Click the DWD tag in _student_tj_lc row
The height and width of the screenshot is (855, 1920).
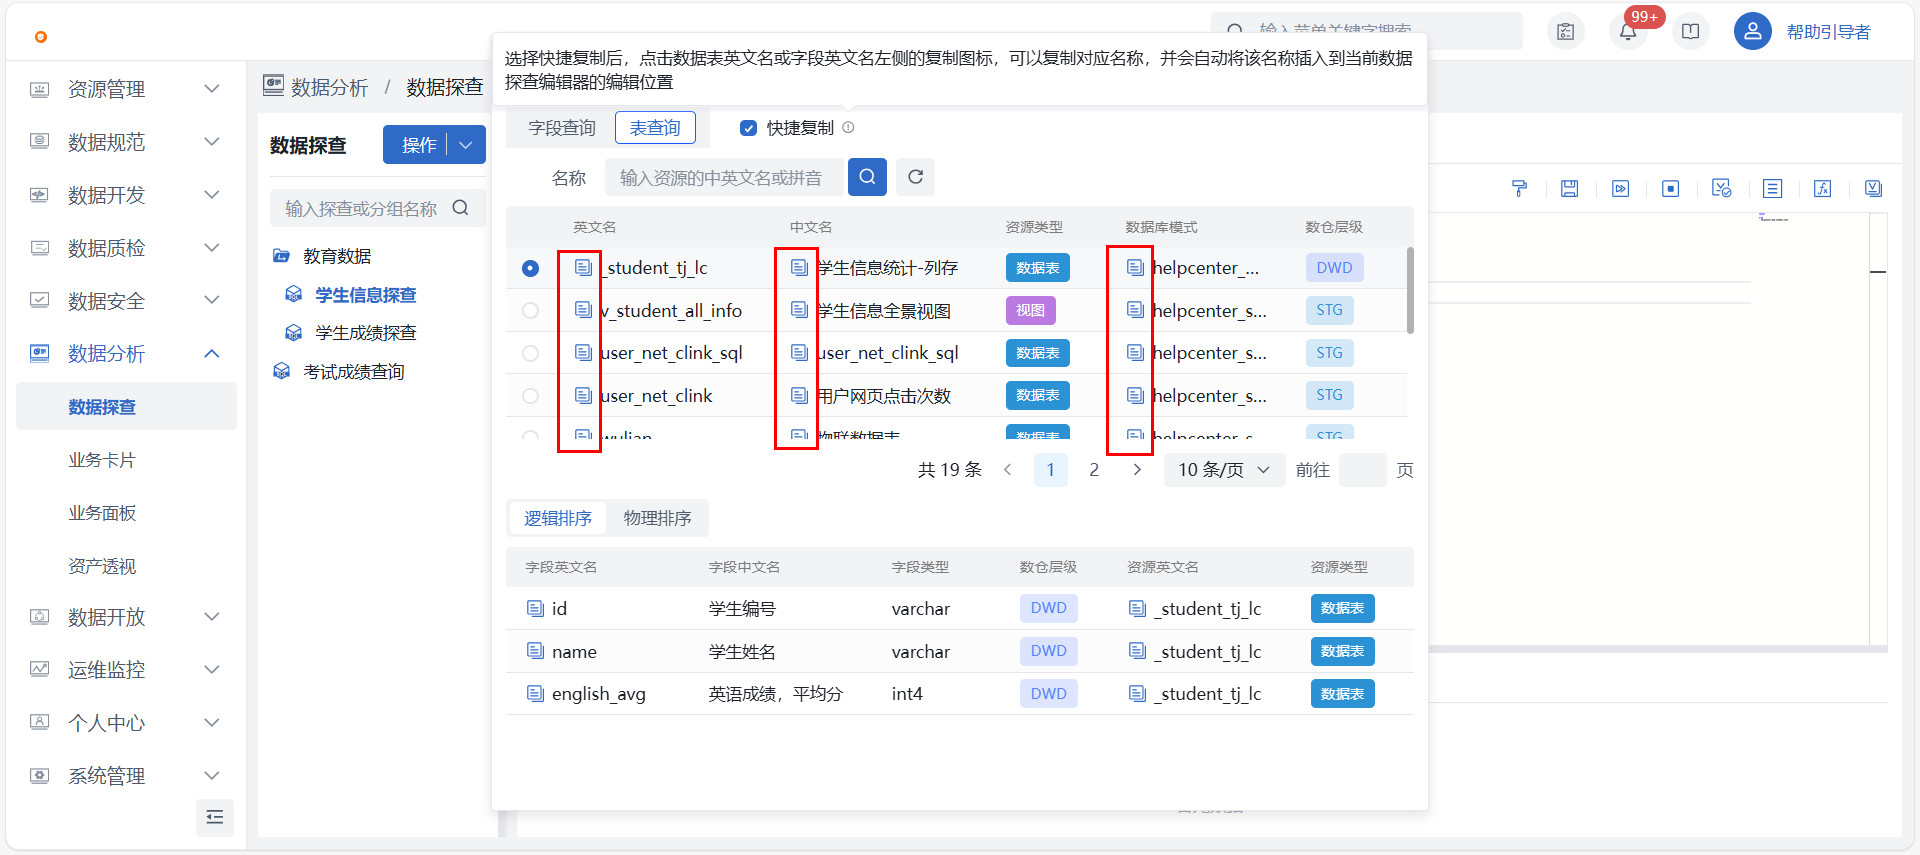pyautogui.click(x=1334, y=268)
